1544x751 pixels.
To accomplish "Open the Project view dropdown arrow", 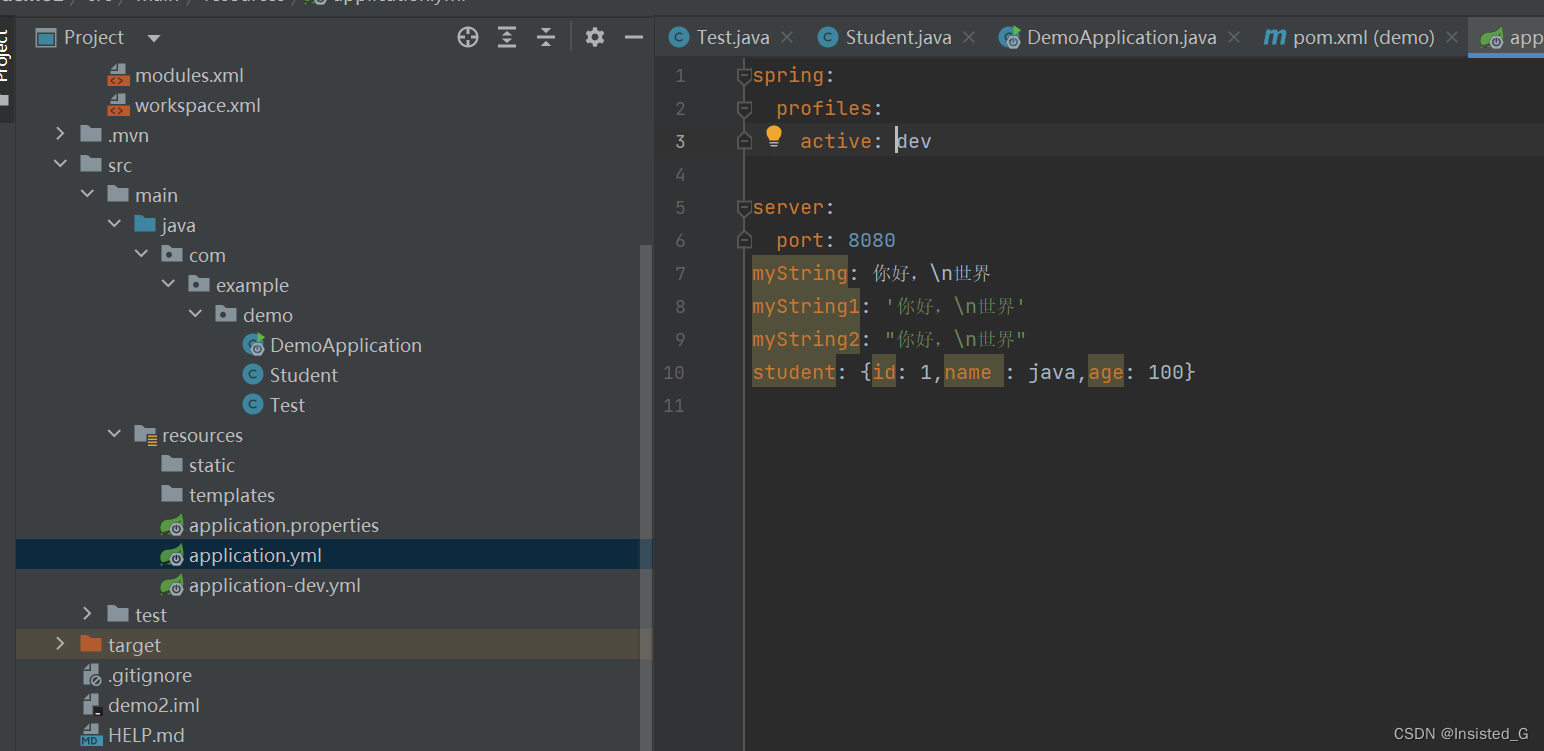I will coord(154,38).
